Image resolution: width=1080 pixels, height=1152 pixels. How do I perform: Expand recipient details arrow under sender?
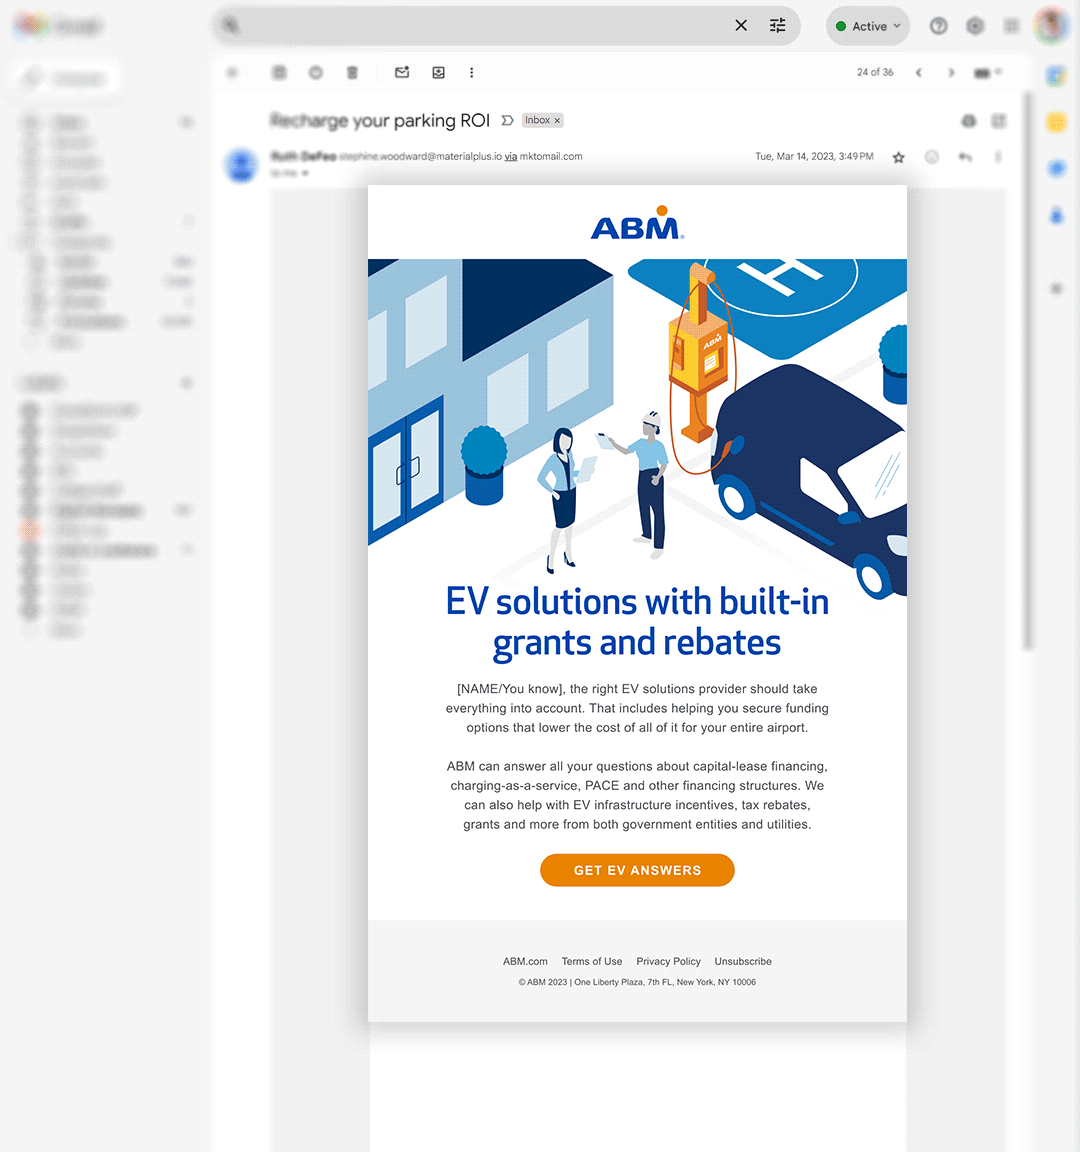[305, 173]
